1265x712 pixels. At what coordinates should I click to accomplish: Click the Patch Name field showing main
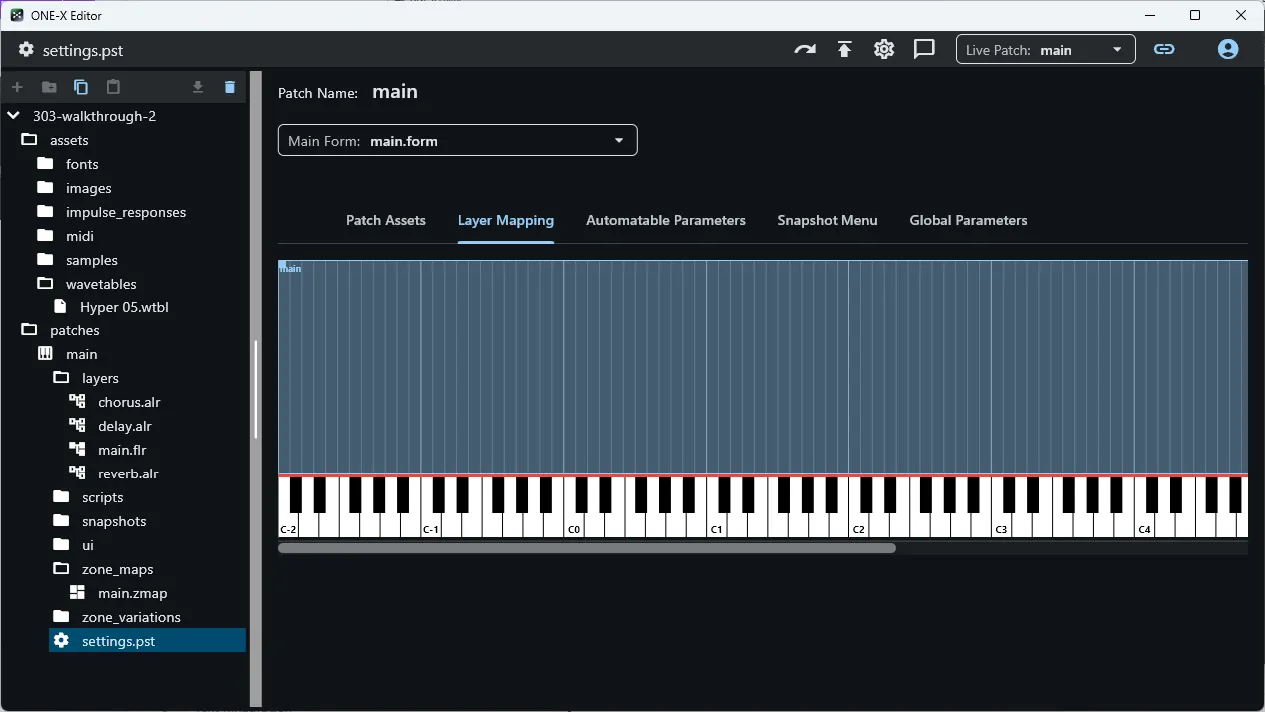(395, 92)
